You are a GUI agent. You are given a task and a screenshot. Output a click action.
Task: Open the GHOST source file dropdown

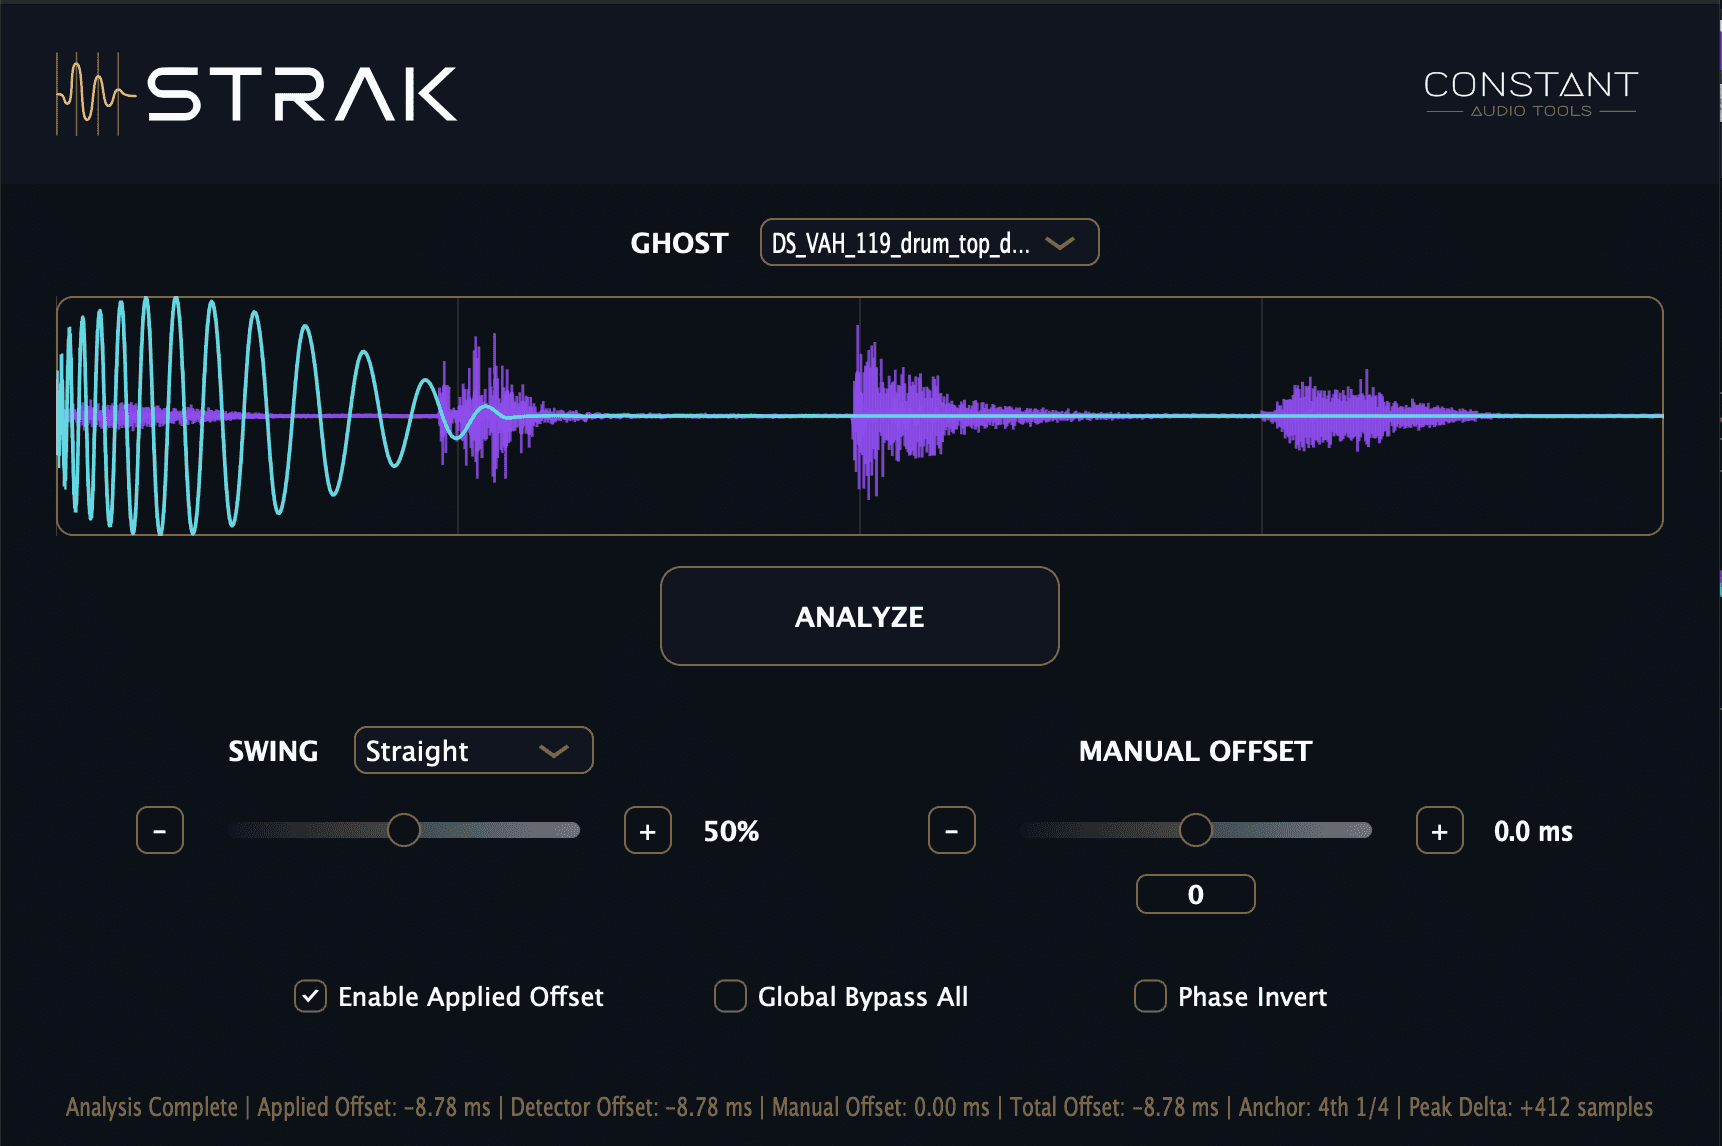point(929,243)
